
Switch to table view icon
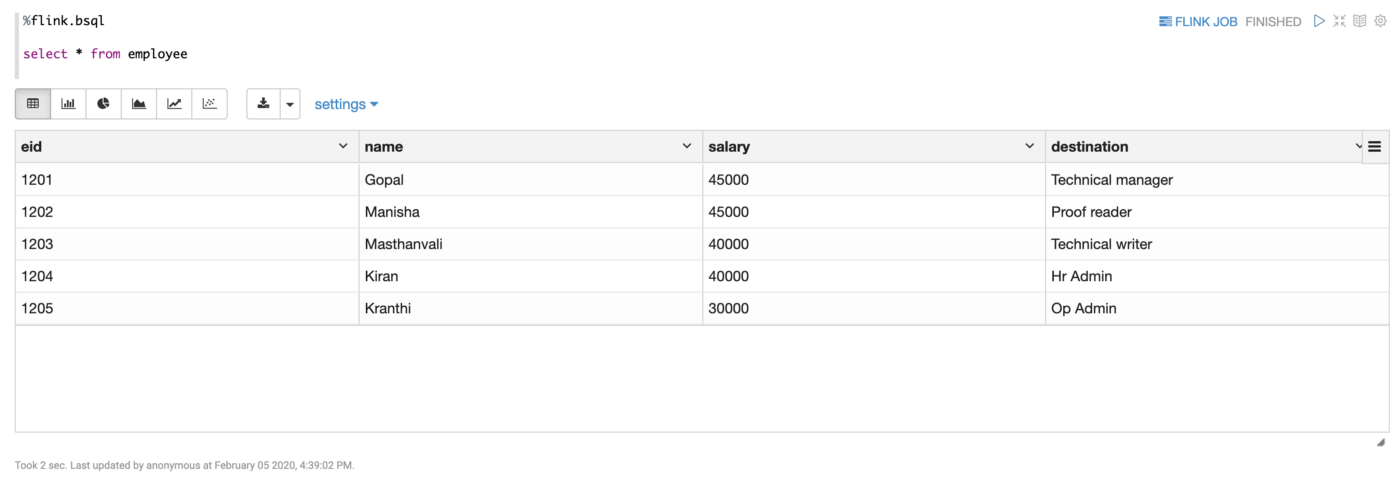coord(33,104)
